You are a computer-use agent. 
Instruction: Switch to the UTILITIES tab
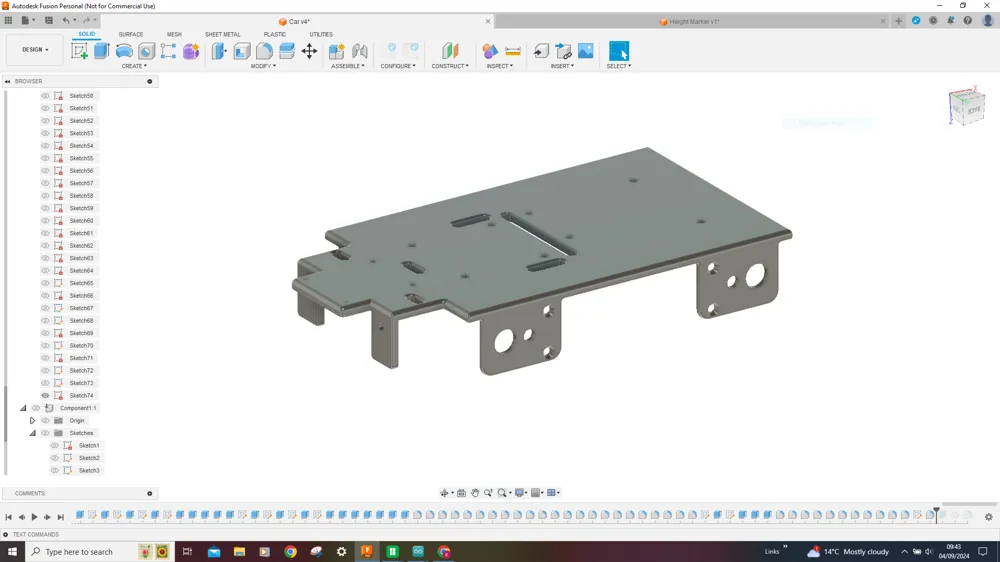point(321,34)
